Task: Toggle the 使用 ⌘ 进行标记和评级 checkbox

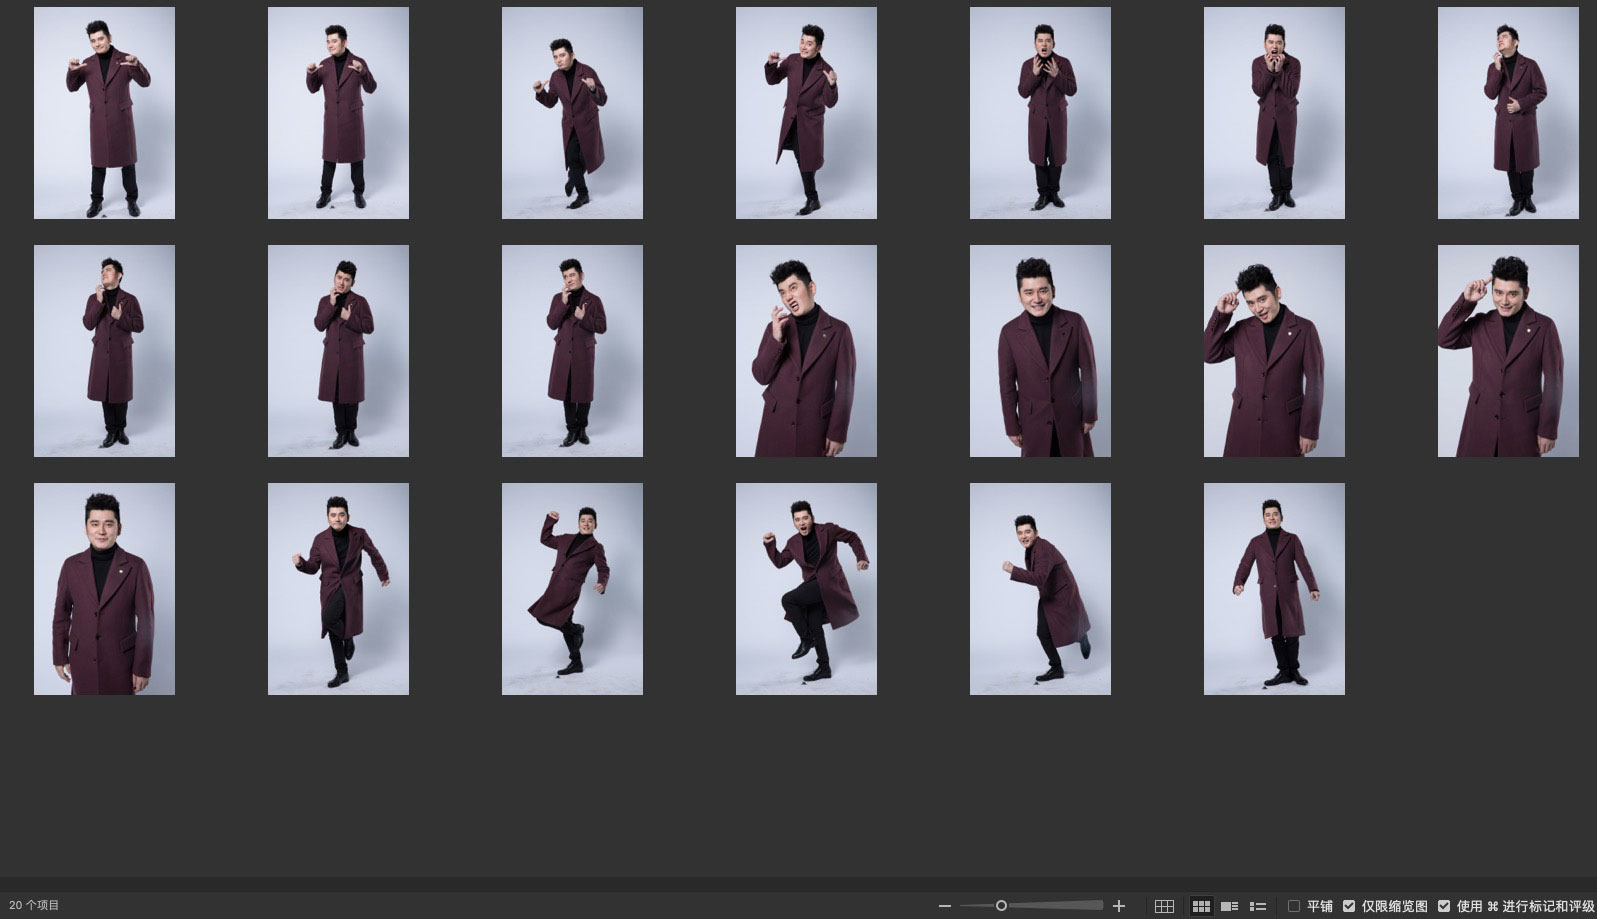Action: click(1444, 906)
